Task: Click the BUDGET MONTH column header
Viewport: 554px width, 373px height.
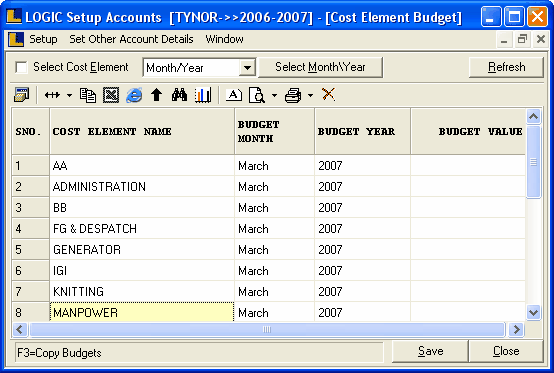Action: point(274,131)
